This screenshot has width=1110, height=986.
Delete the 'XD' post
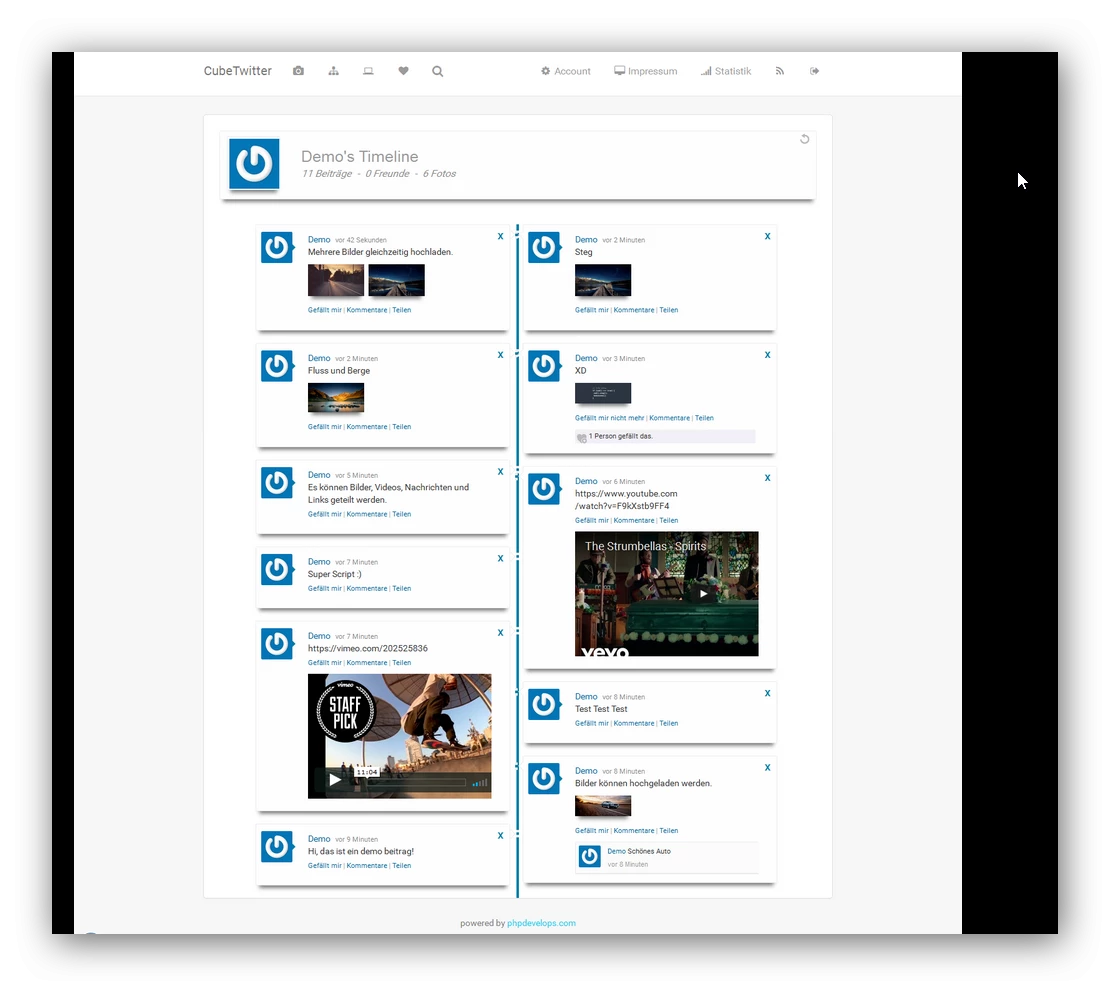tap(767, 355)
